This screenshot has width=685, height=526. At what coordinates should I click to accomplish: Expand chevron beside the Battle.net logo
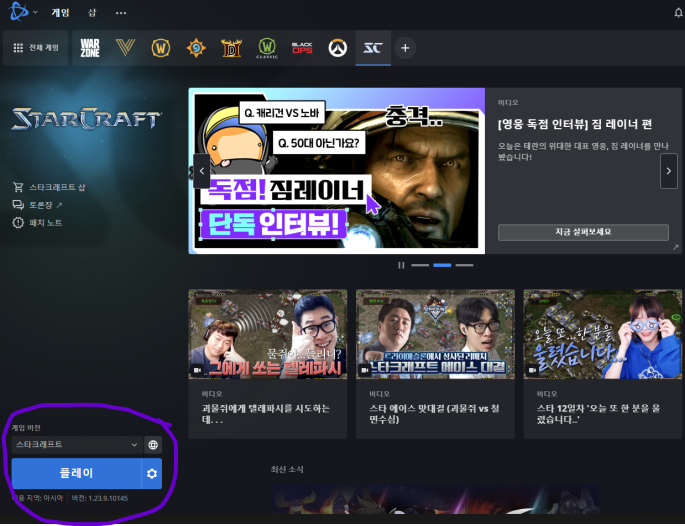click(35, 12)
